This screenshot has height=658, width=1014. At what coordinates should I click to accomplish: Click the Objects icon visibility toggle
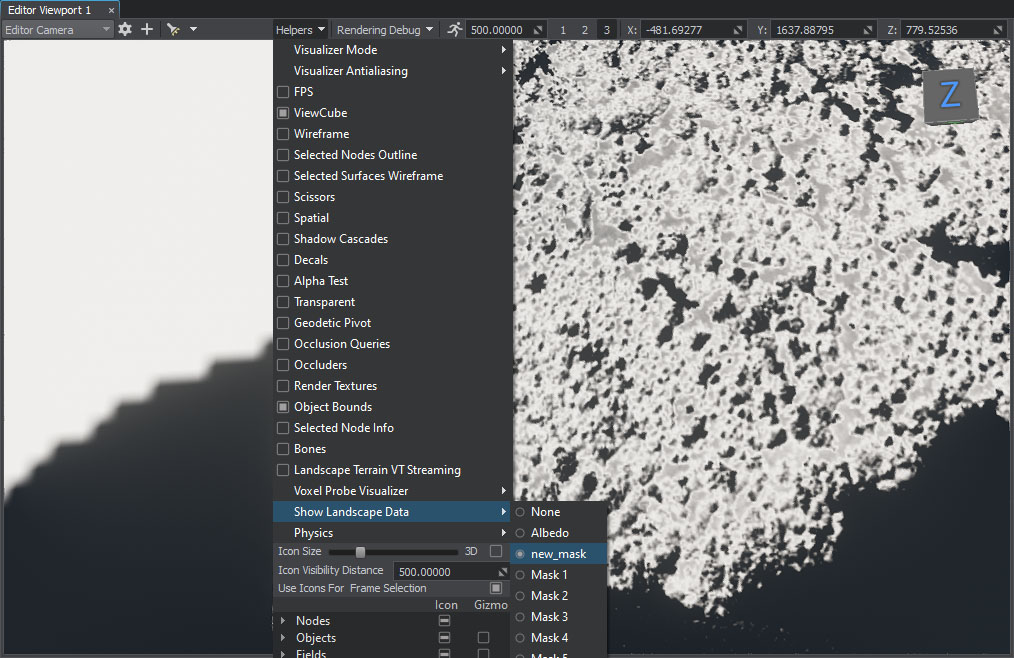[445, 638]
